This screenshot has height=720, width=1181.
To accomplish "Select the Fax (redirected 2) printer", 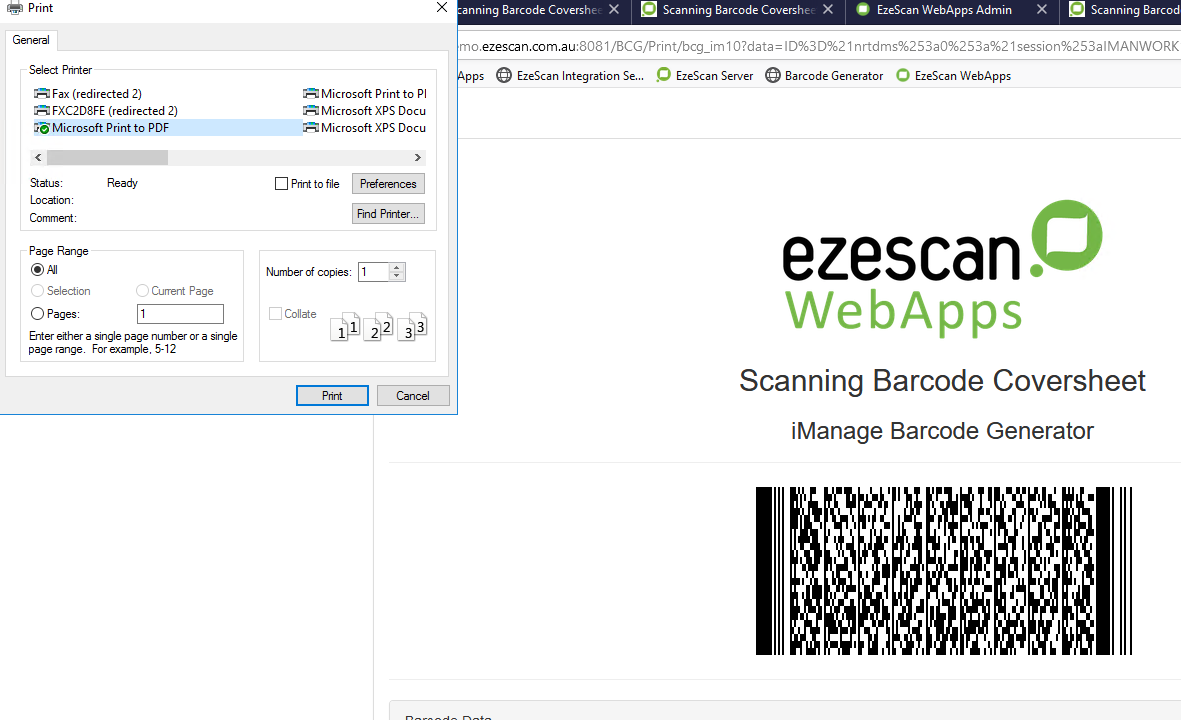I will (x=96, y=94).
